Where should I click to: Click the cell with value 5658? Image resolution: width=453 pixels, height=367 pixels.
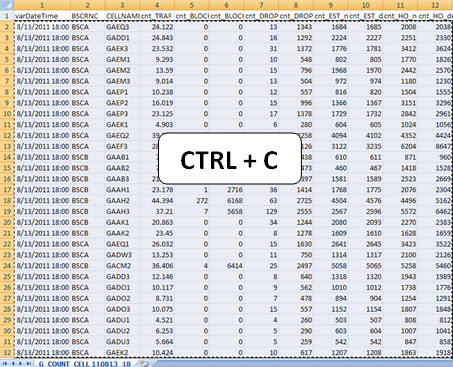pyautogui.click(x=226, y=211)
